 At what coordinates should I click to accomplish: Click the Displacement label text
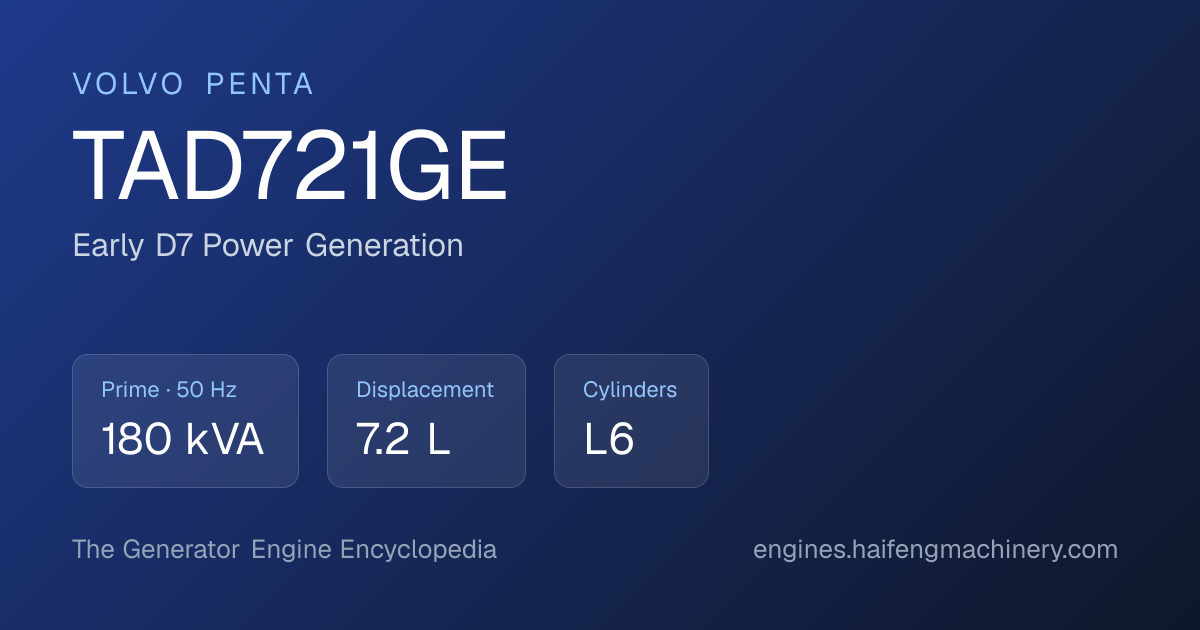425,390
